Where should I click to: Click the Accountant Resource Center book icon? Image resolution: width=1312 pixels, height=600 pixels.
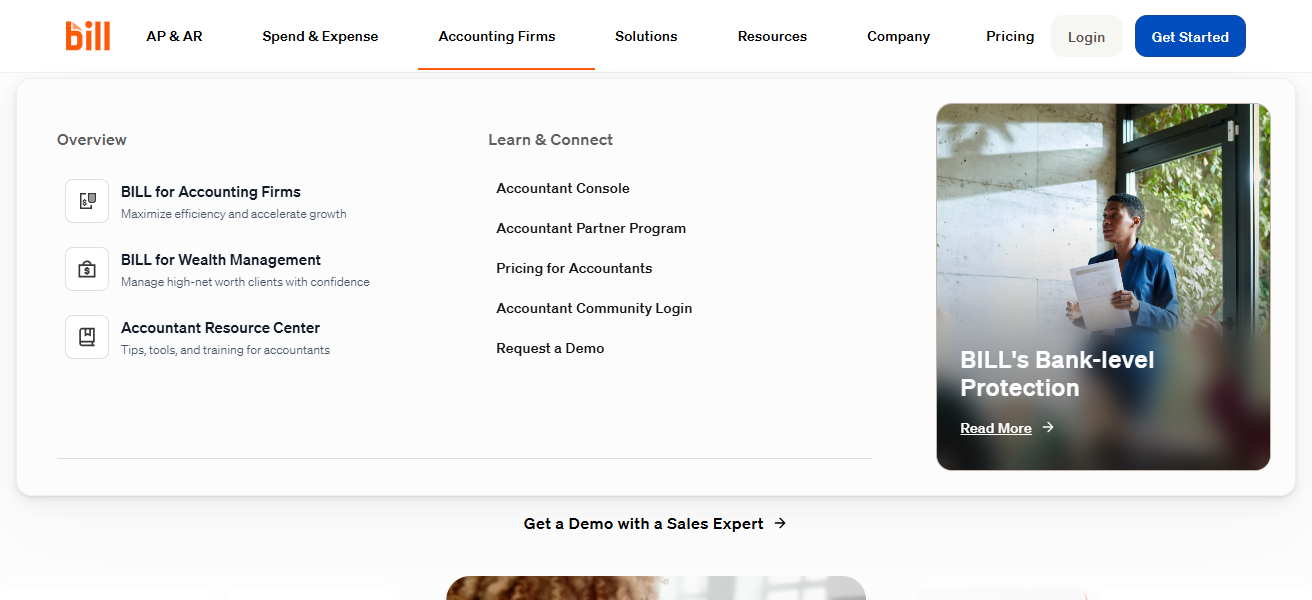point(87,337)
